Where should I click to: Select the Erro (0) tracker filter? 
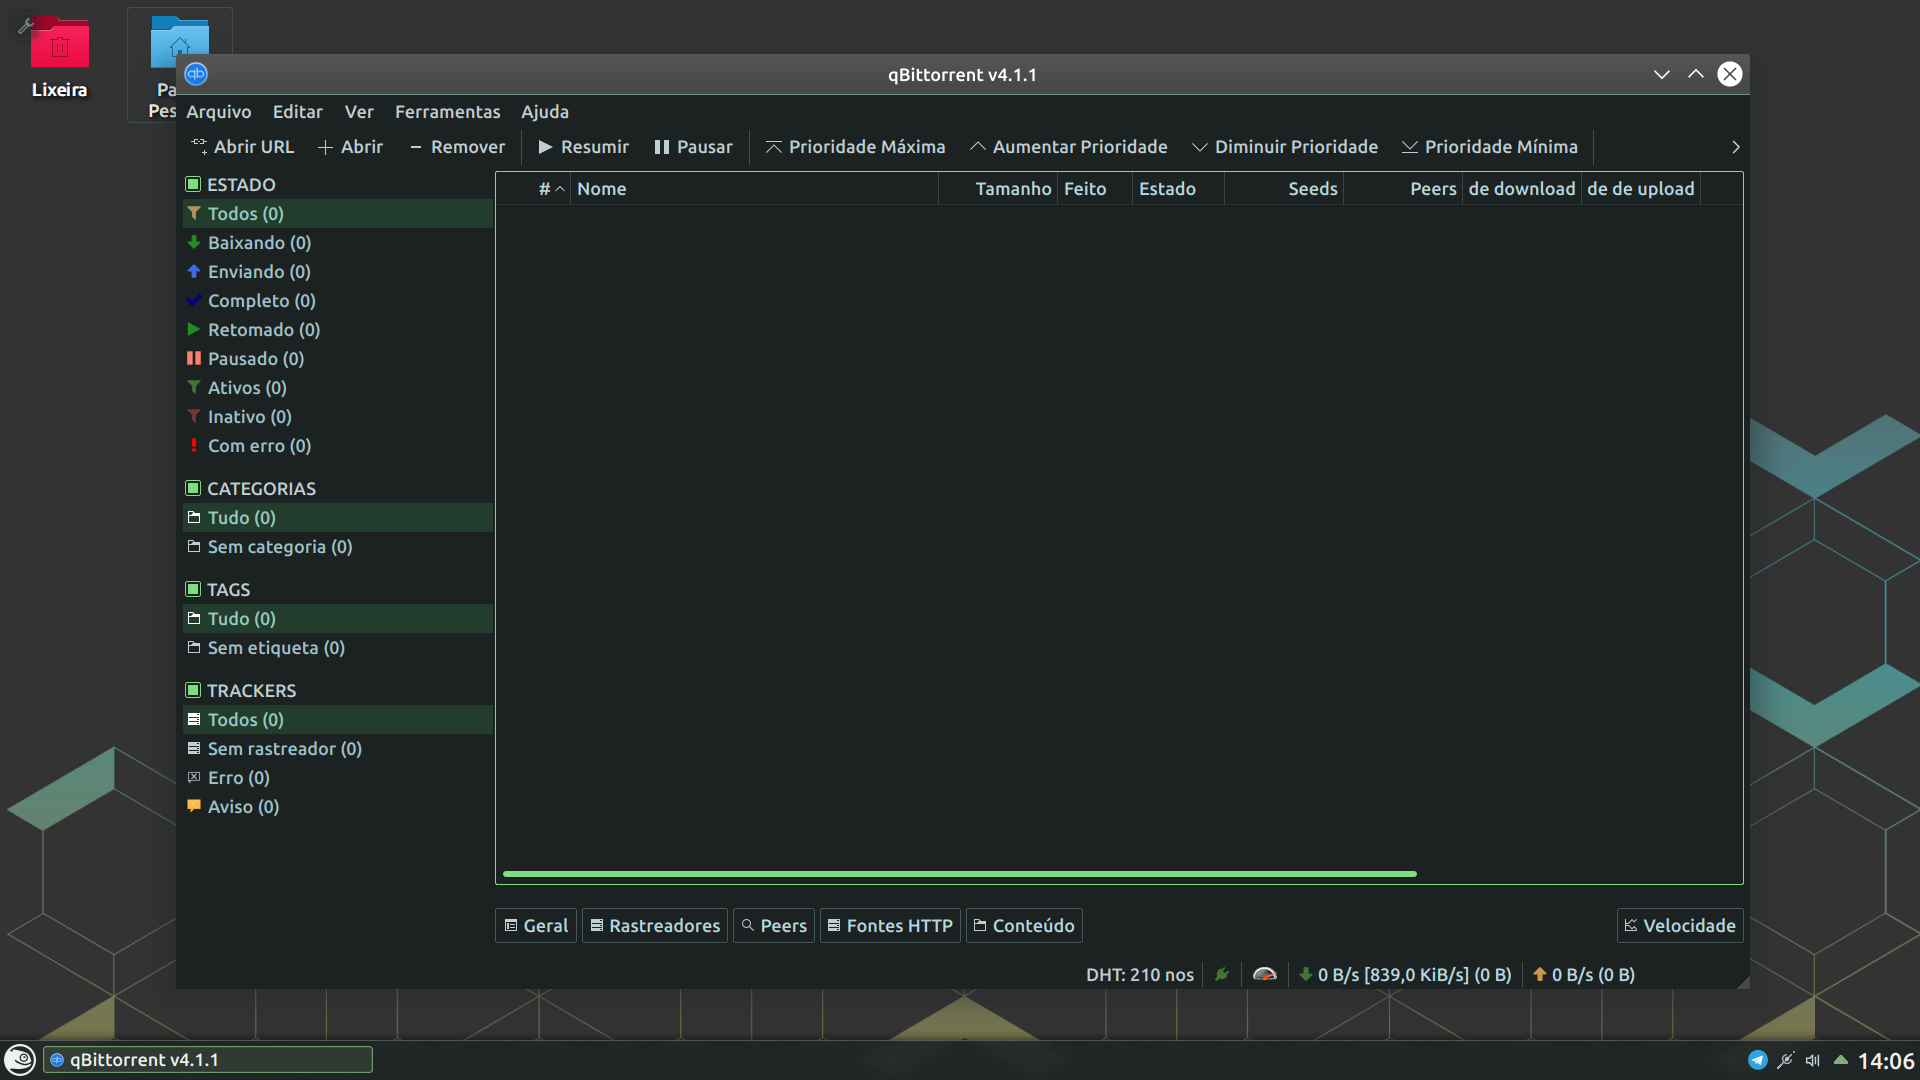click(x=338, y=778)
